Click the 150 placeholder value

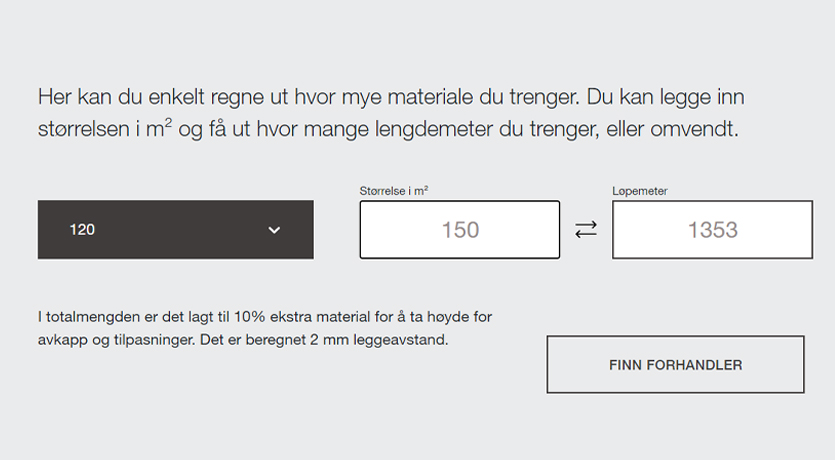(x=460, y=230)
